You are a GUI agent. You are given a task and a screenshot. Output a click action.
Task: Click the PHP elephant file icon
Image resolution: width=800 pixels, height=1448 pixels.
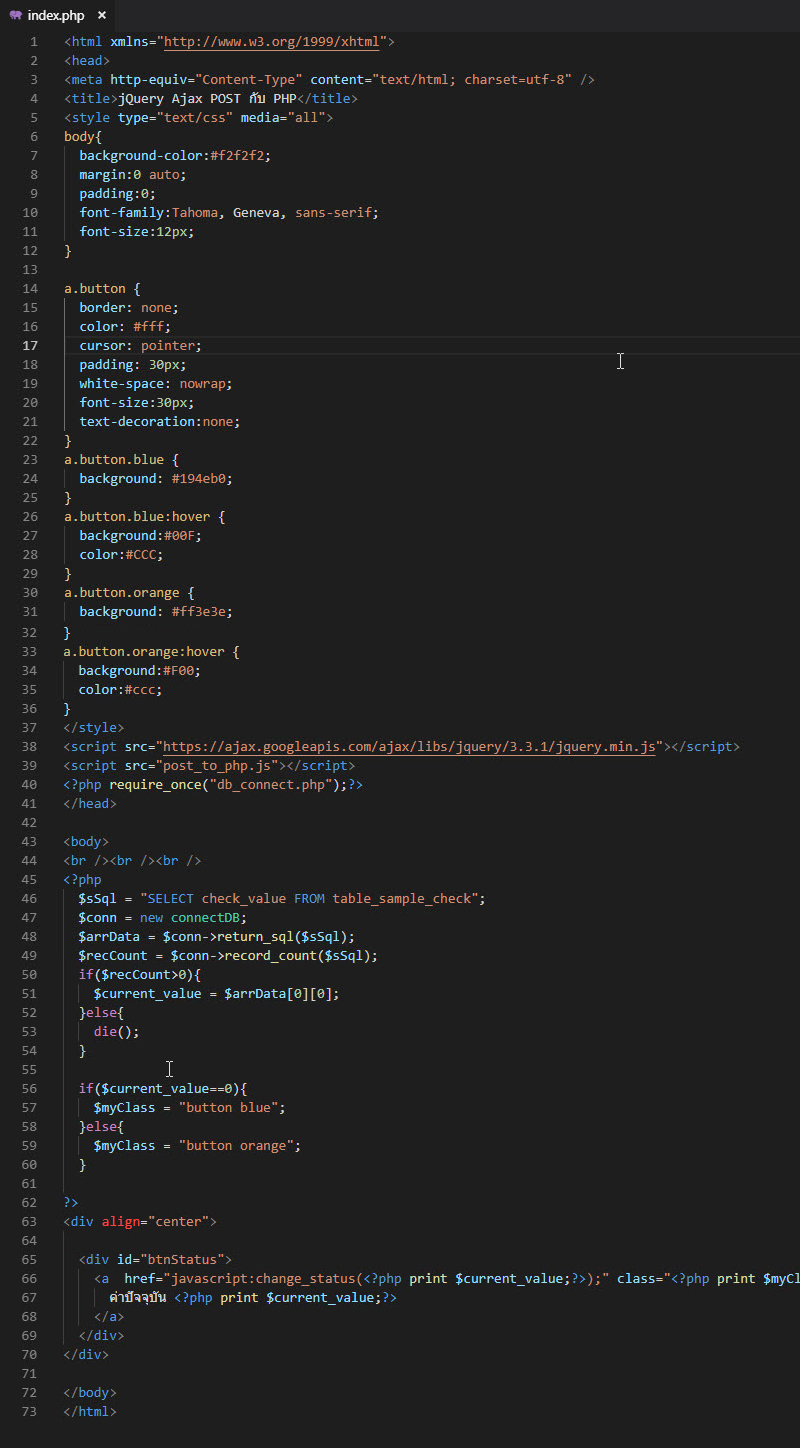tap(15, 15)
